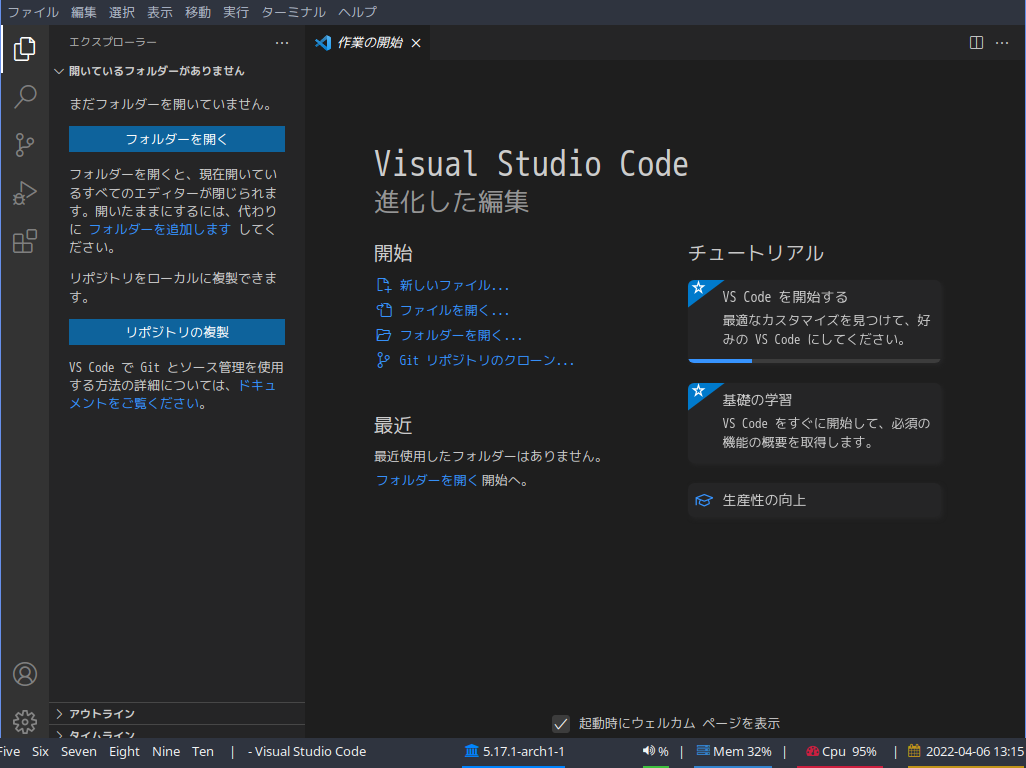Open the Extensions view icon
The height and width of the screenshot is (768, 1026).
coord(25,241)
